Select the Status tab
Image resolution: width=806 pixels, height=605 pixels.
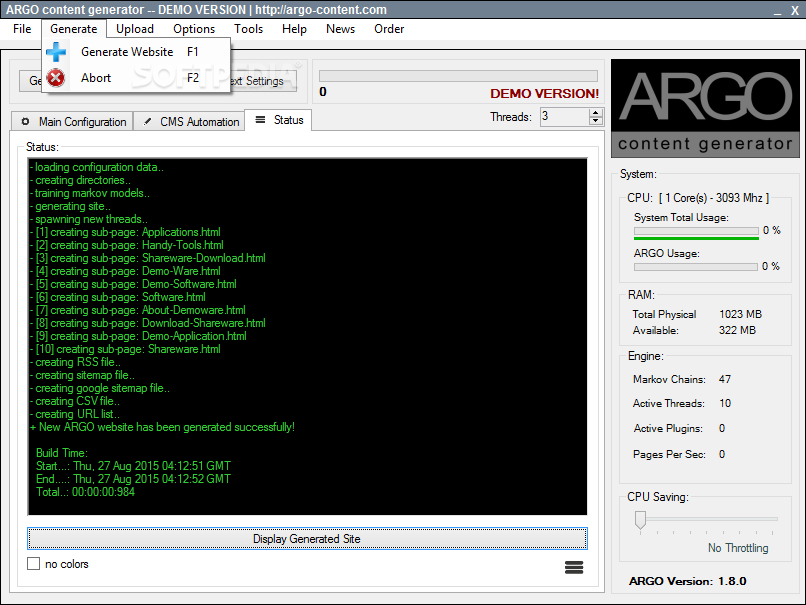(x=278, y=120)
